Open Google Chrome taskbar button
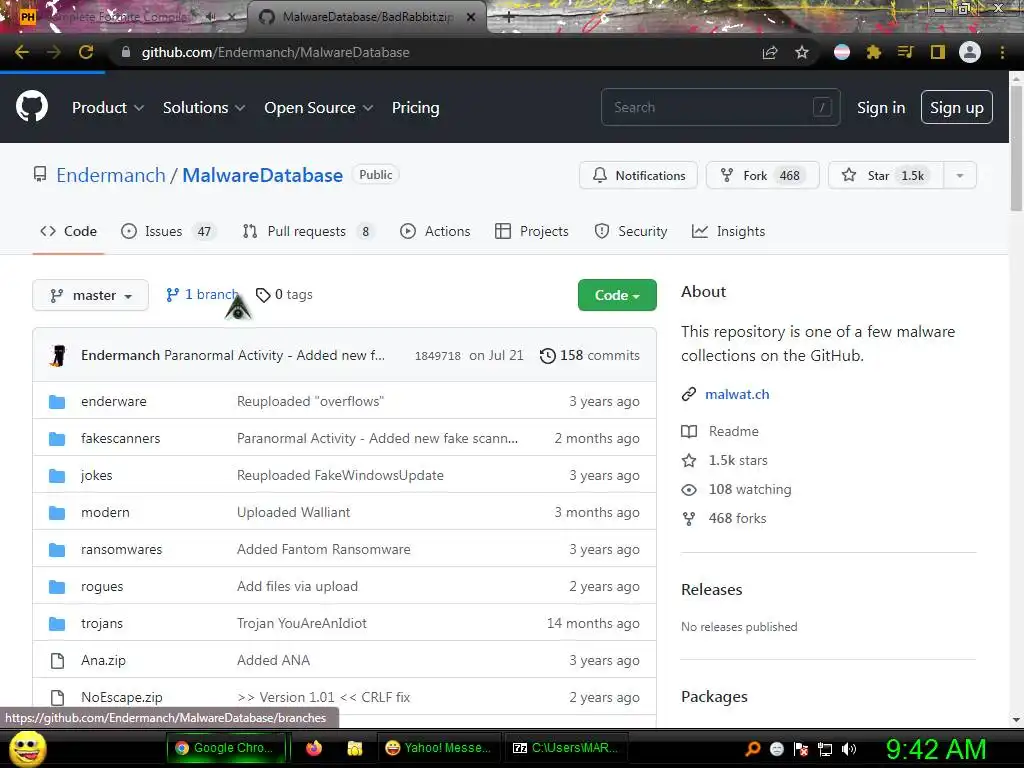Screen dimensions: 1024x768 click(x=226, y=748)
